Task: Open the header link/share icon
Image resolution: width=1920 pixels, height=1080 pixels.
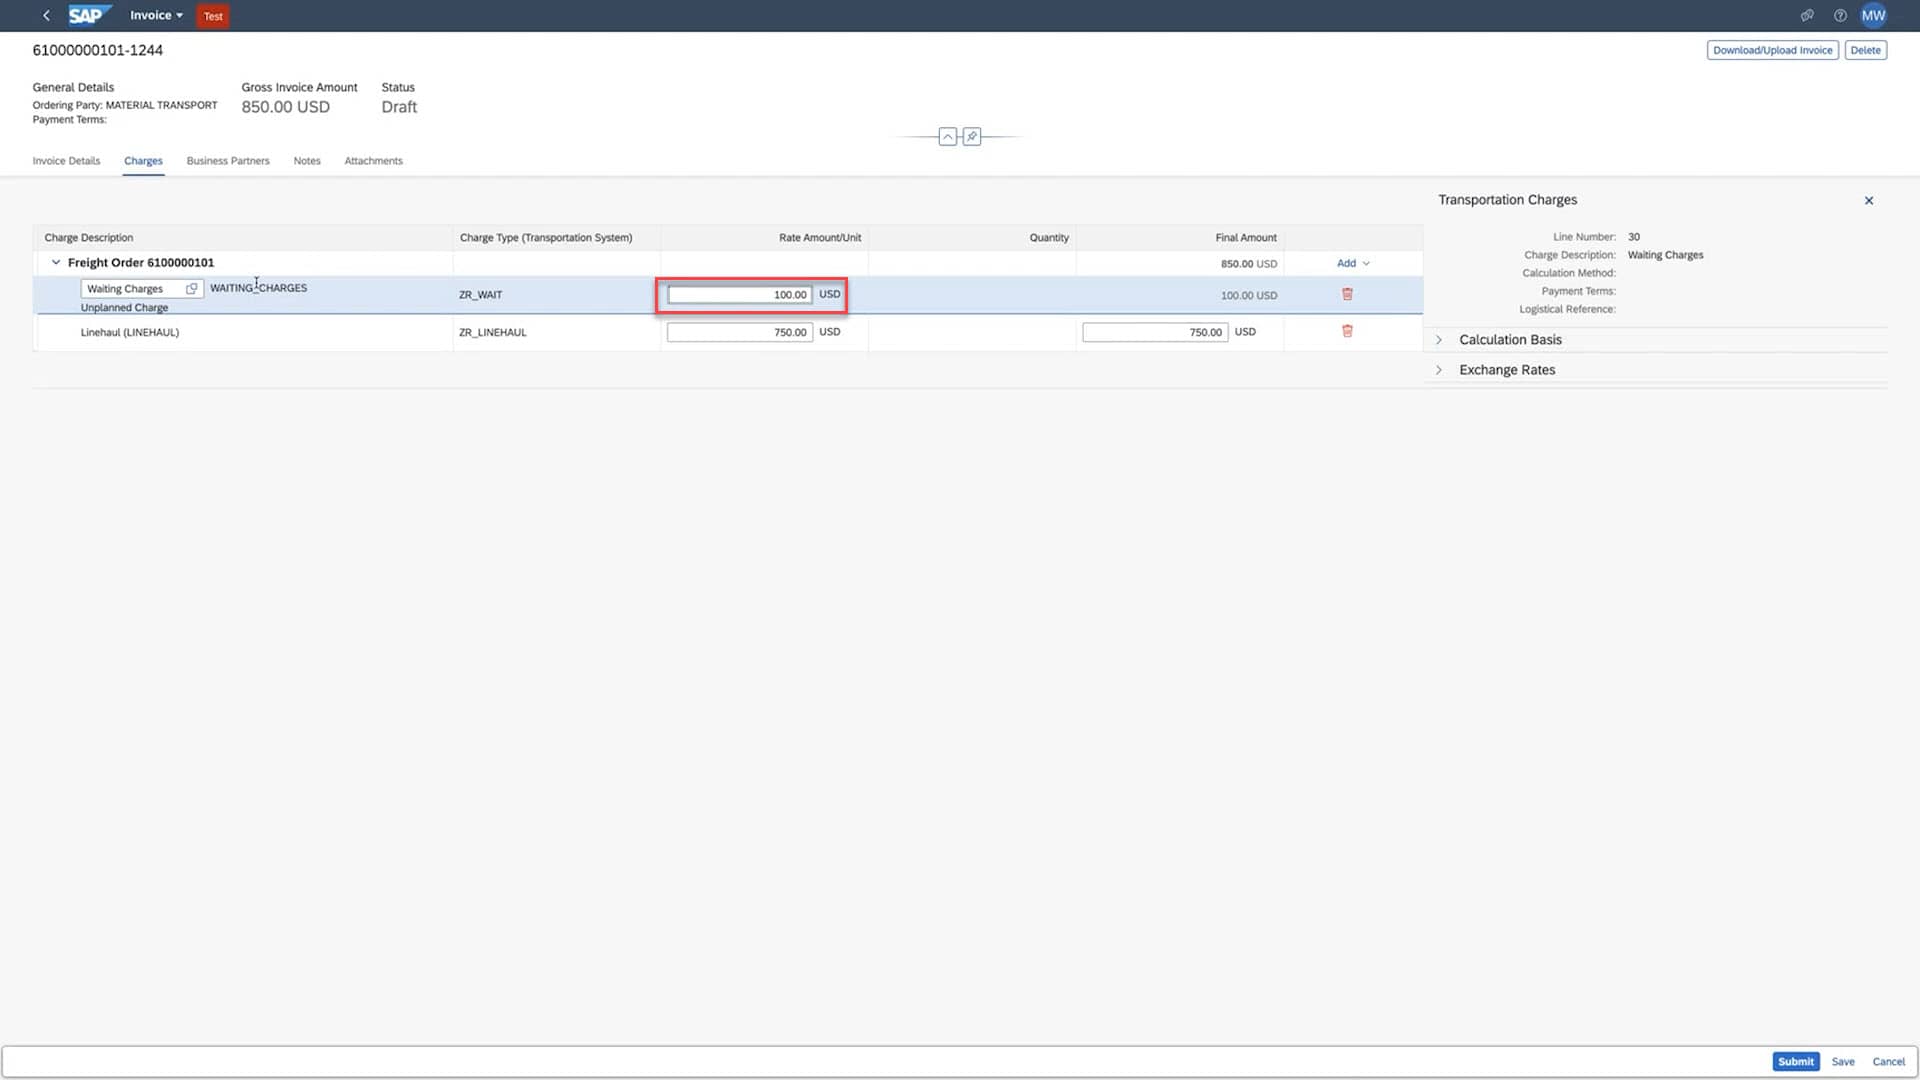Action: (x=1807, y=16)
